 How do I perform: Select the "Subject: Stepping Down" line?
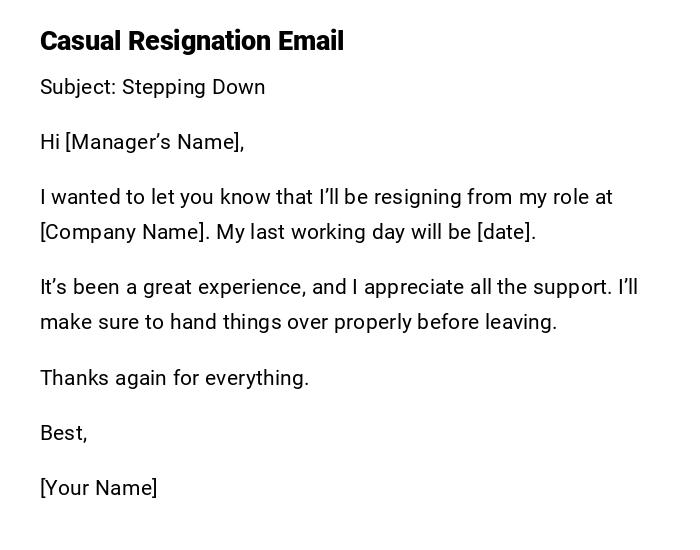point(152,87)
